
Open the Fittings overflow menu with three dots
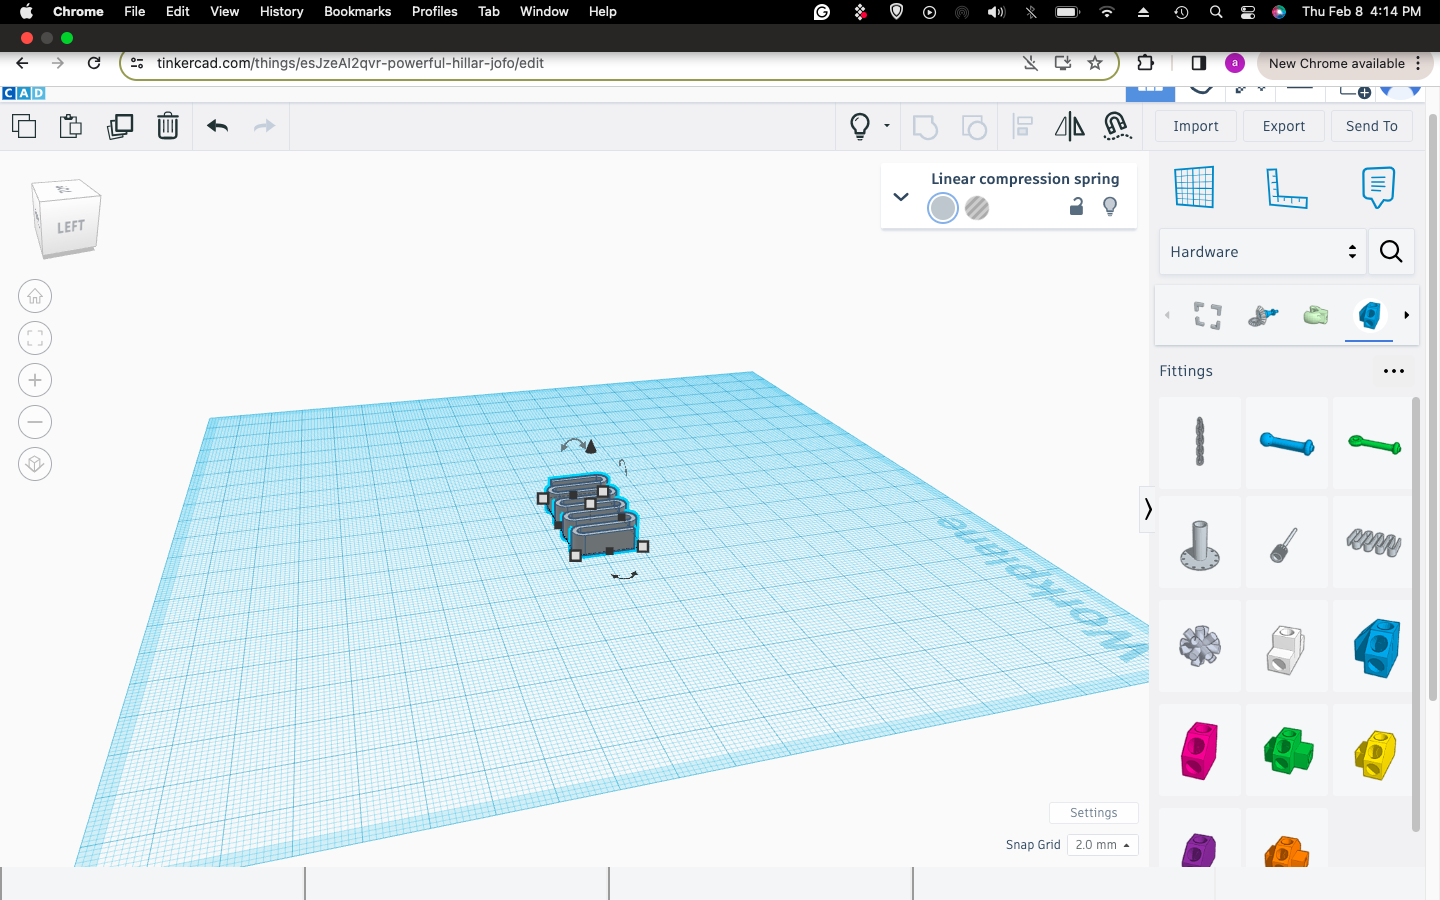(x=1393, y=371)
